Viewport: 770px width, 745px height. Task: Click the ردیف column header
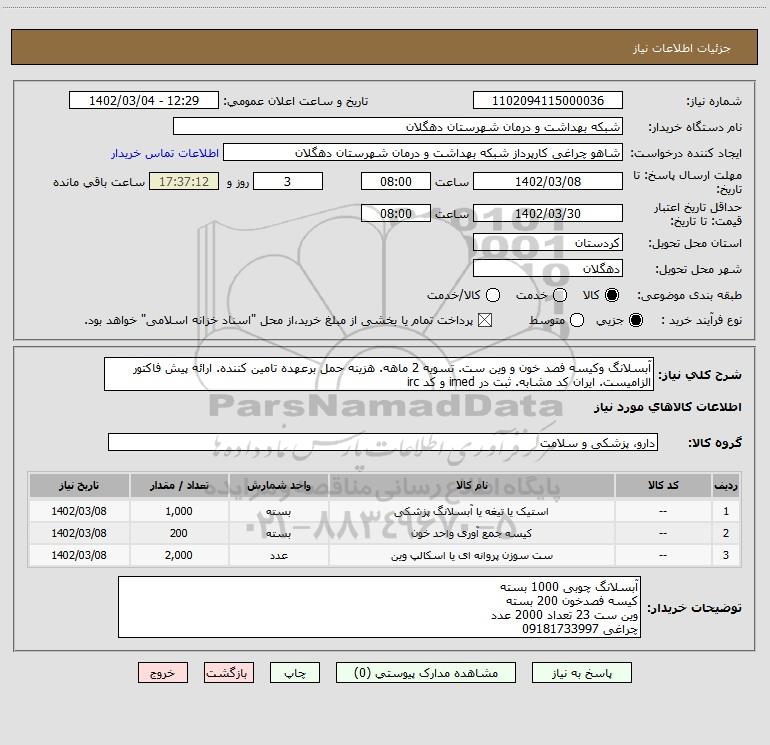726,486
